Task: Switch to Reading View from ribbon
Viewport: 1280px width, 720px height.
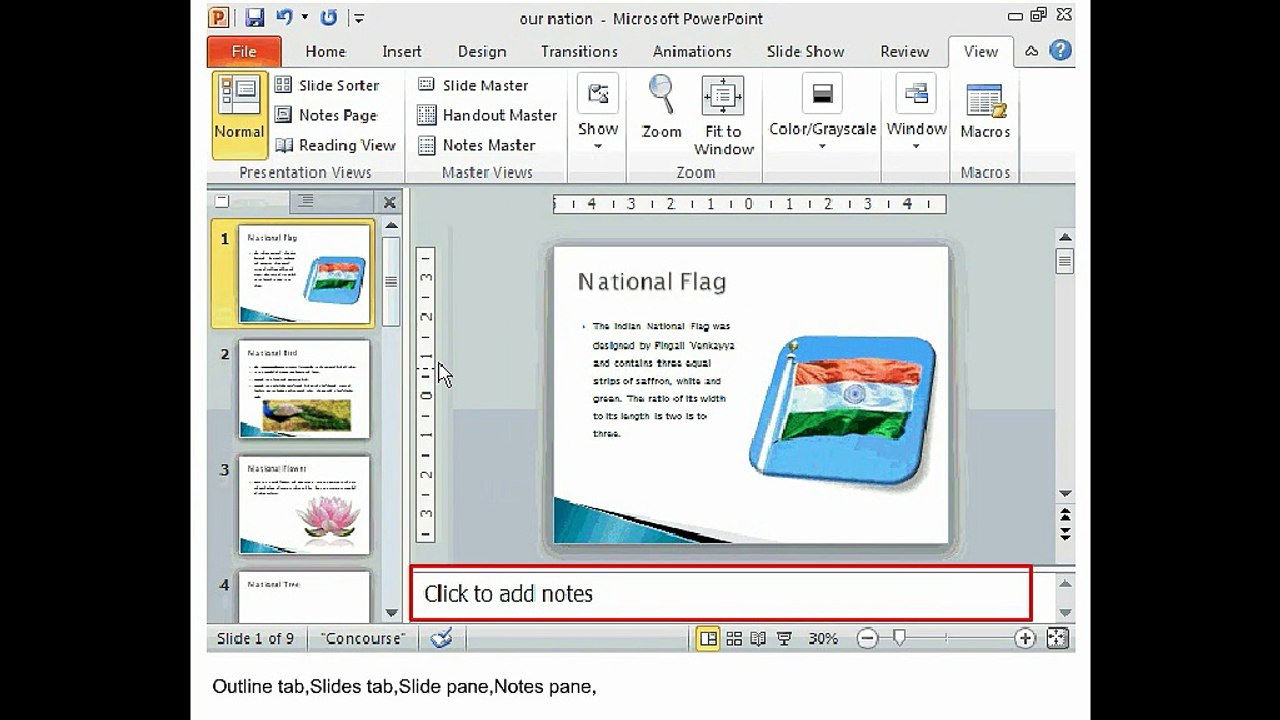Action: (x=335, y=145)
